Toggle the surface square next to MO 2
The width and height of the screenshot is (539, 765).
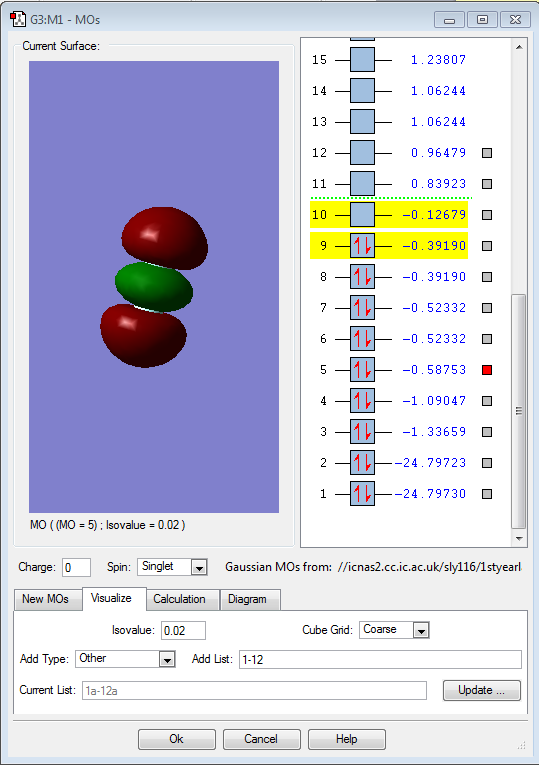coord(487,463)
